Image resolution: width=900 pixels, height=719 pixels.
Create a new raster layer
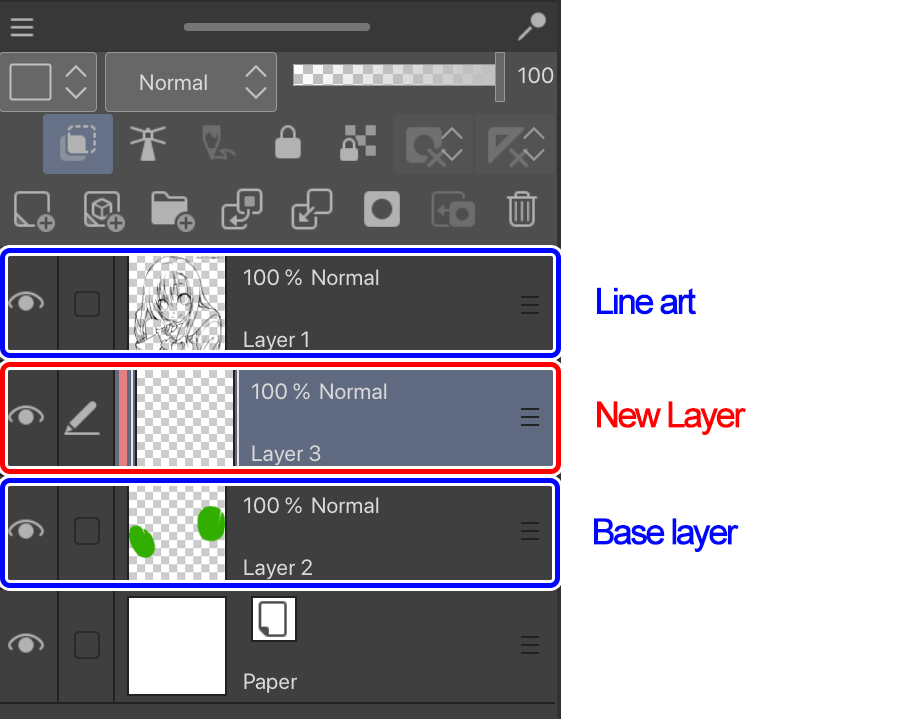[x=34, y=211]
